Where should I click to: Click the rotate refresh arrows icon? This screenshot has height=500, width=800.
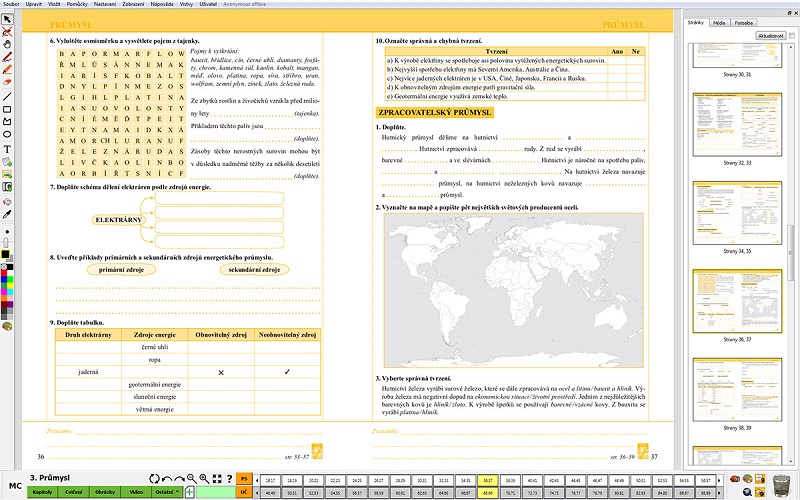(x=154, y=479)
